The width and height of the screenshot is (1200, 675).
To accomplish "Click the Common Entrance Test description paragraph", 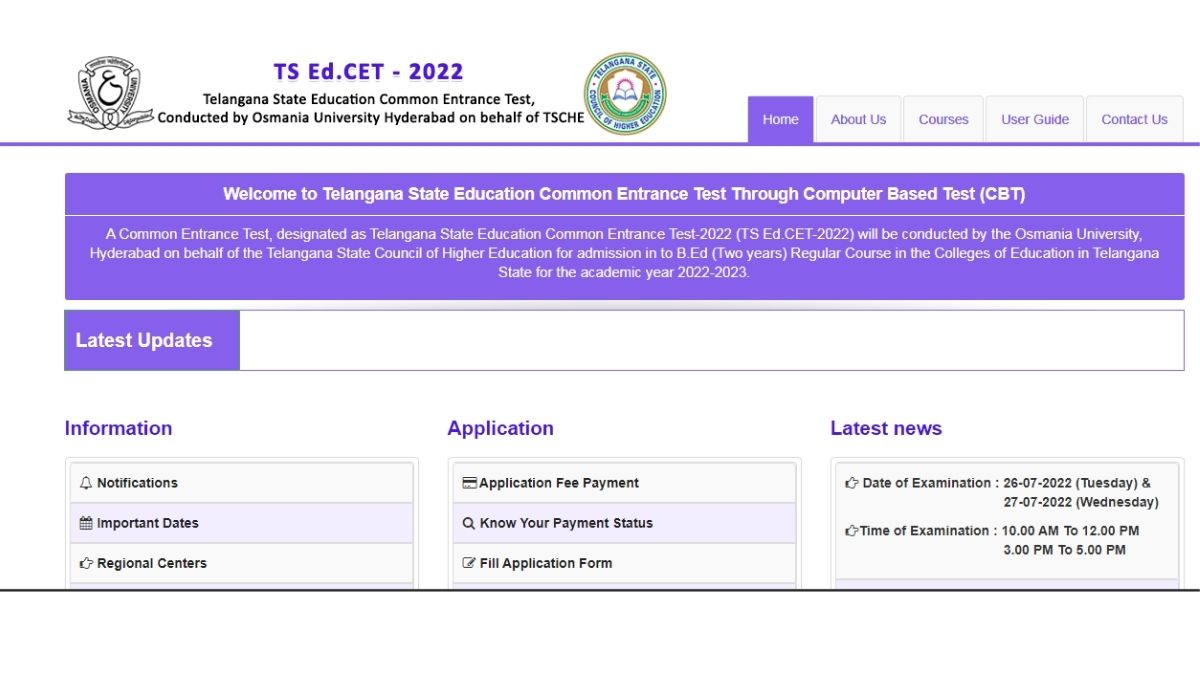I will pos(624,253).
